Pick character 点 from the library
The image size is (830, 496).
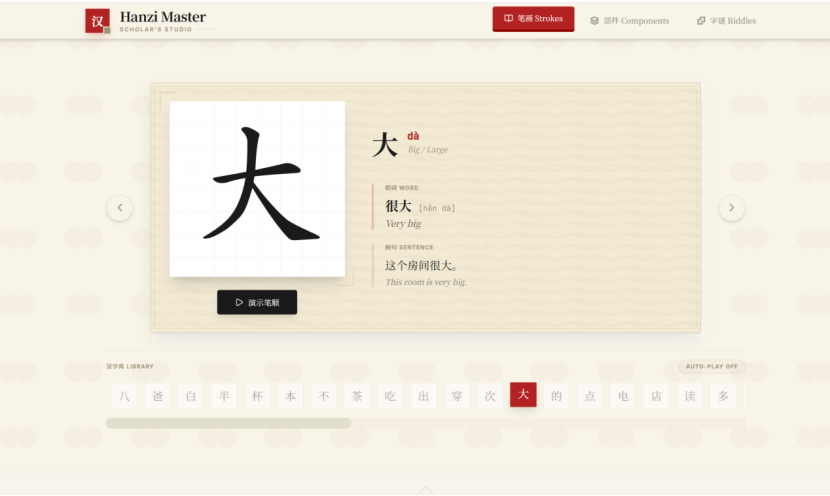coord(590,396)
